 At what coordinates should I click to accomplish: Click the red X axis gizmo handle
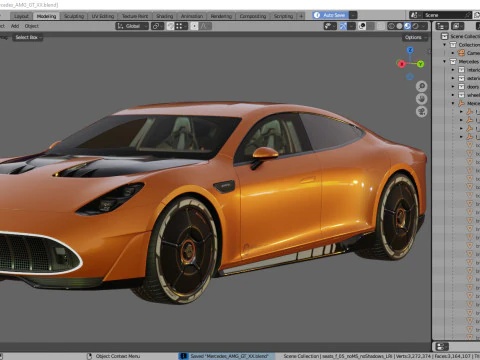pyautogui.click(x=401, y=64)
